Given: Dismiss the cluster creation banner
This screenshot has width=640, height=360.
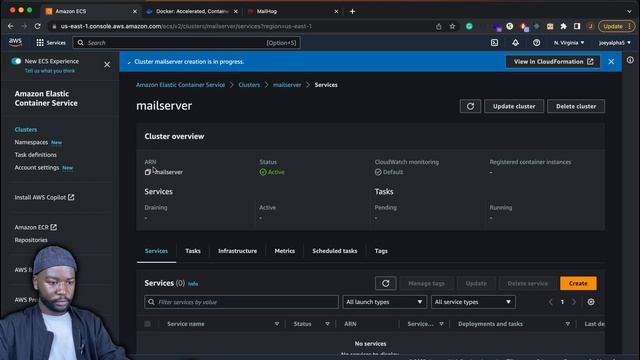Looking at the screenshot, I should click(611, 62).
